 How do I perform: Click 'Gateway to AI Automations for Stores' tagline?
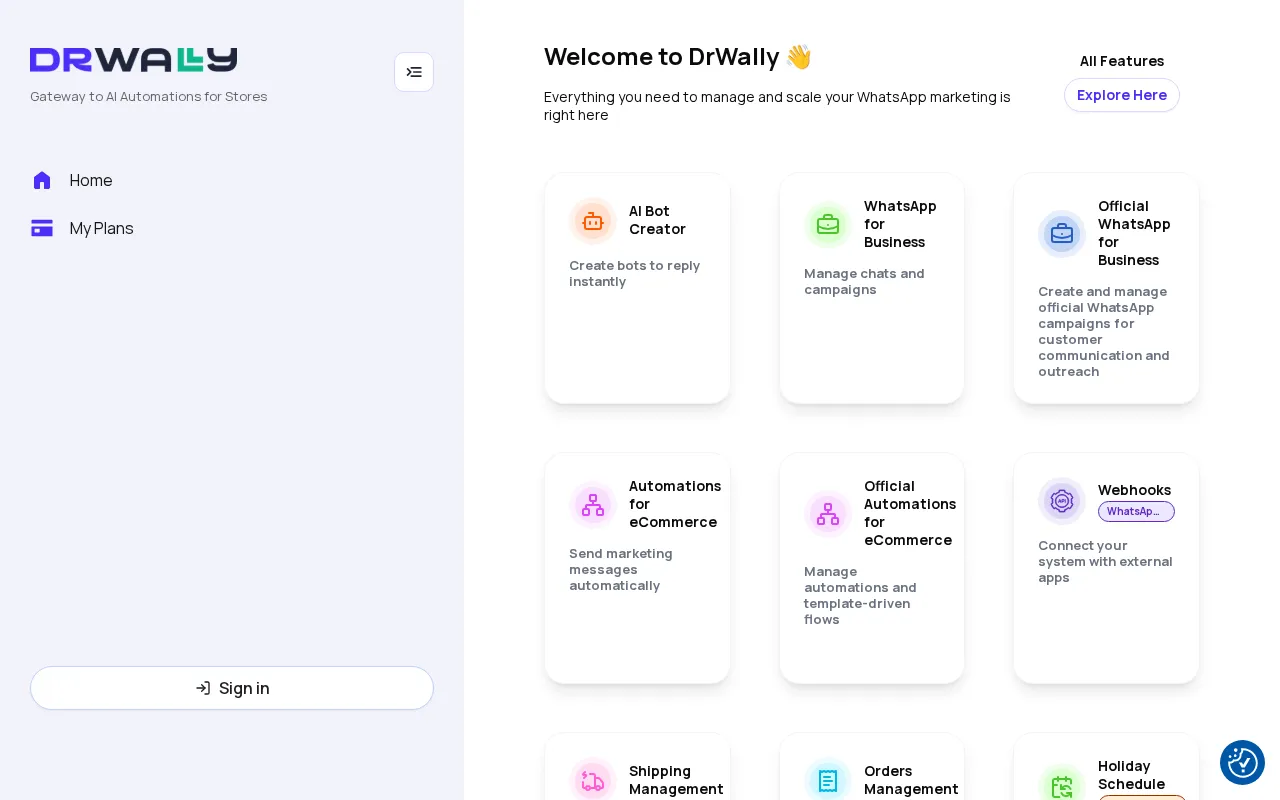(x=149, y=97)
